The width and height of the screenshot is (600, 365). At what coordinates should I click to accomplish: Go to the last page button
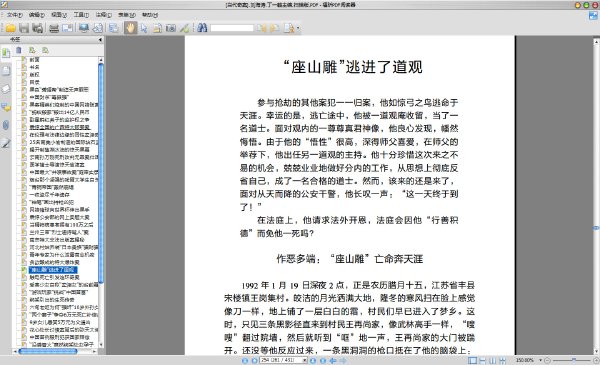coord(323,360)
